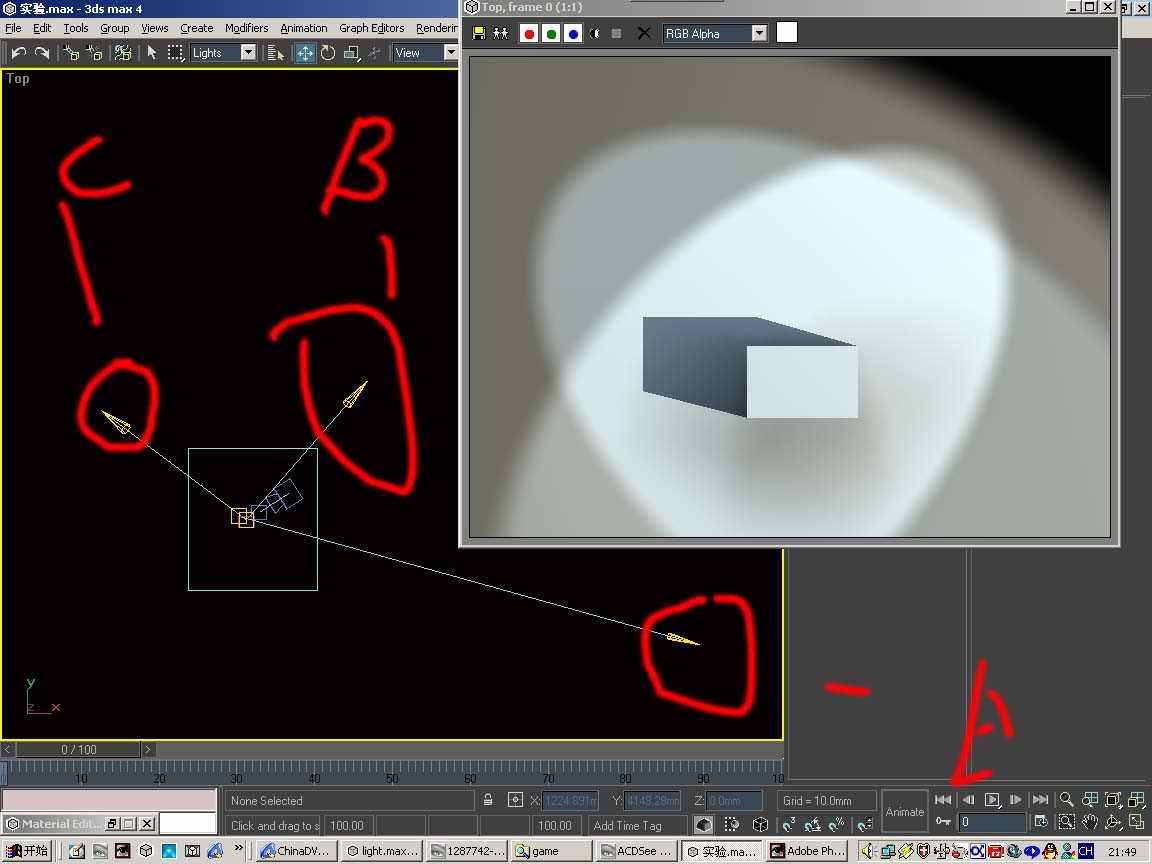This screenshot has width=1152, height=864.
Task: Step back to the previous frame
Action: 968,799
